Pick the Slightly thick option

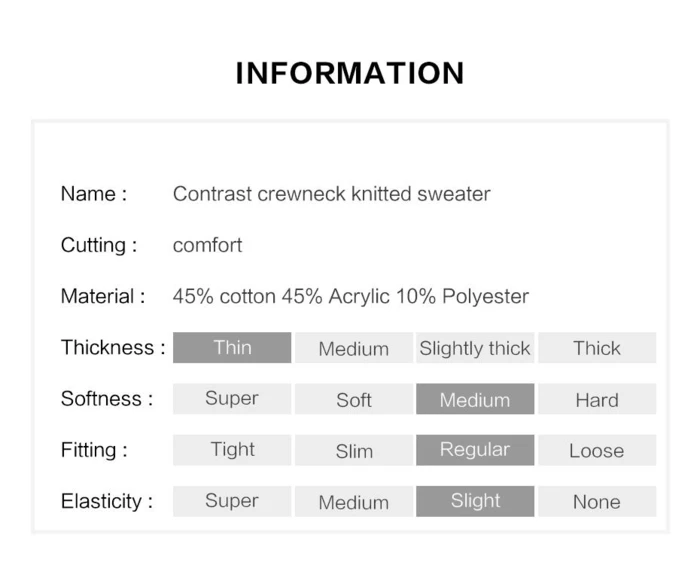[x=475, y=348]
